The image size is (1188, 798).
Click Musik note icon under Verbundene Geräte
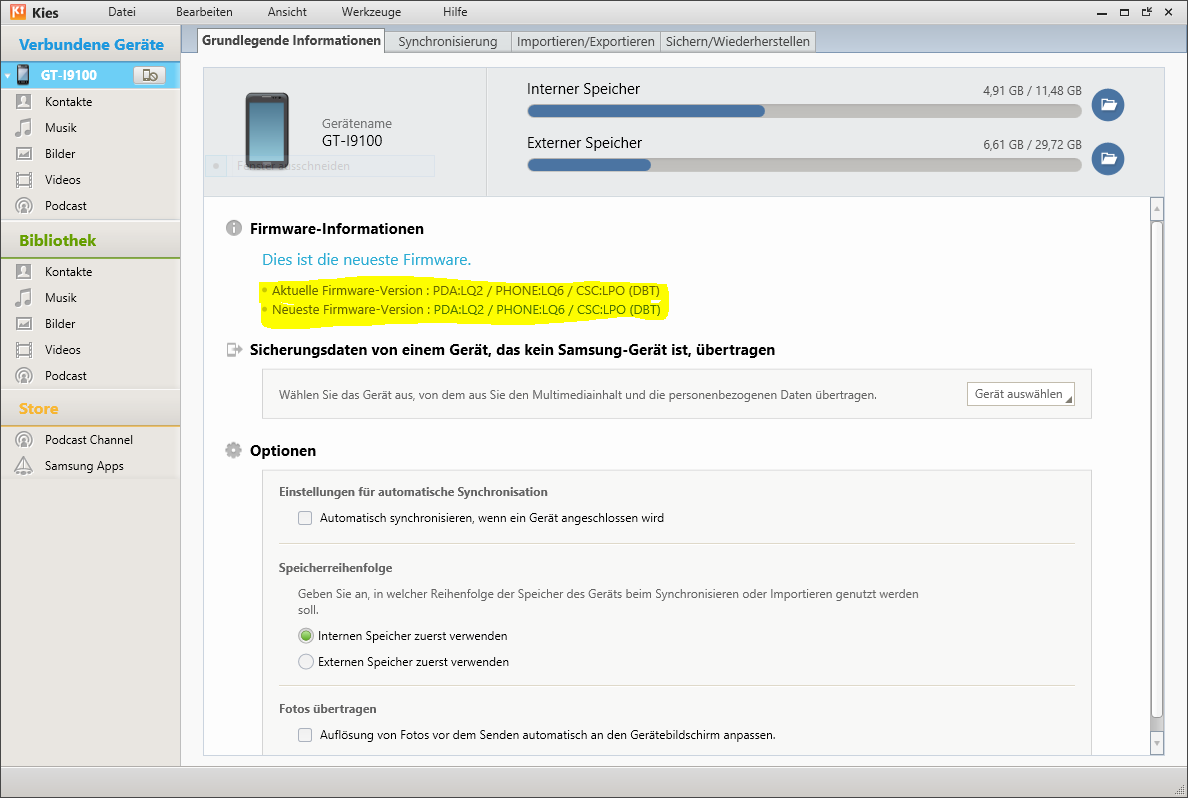pos(24,127)
